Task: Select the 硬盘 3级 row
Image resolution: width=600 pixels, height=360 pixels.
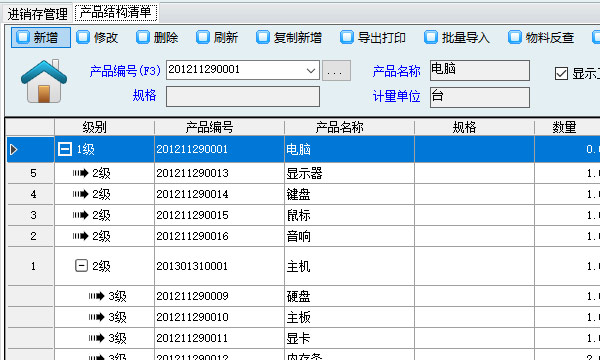Action: point(303,296)
